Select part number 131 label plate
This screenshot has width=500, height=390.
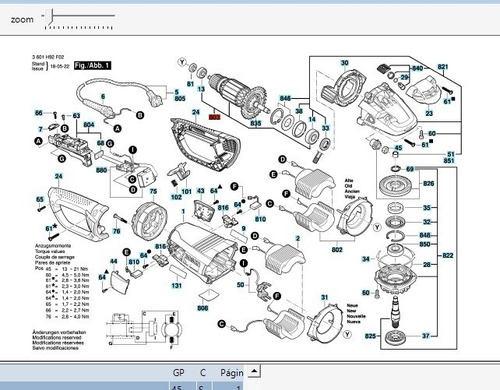tap(176, 285)
